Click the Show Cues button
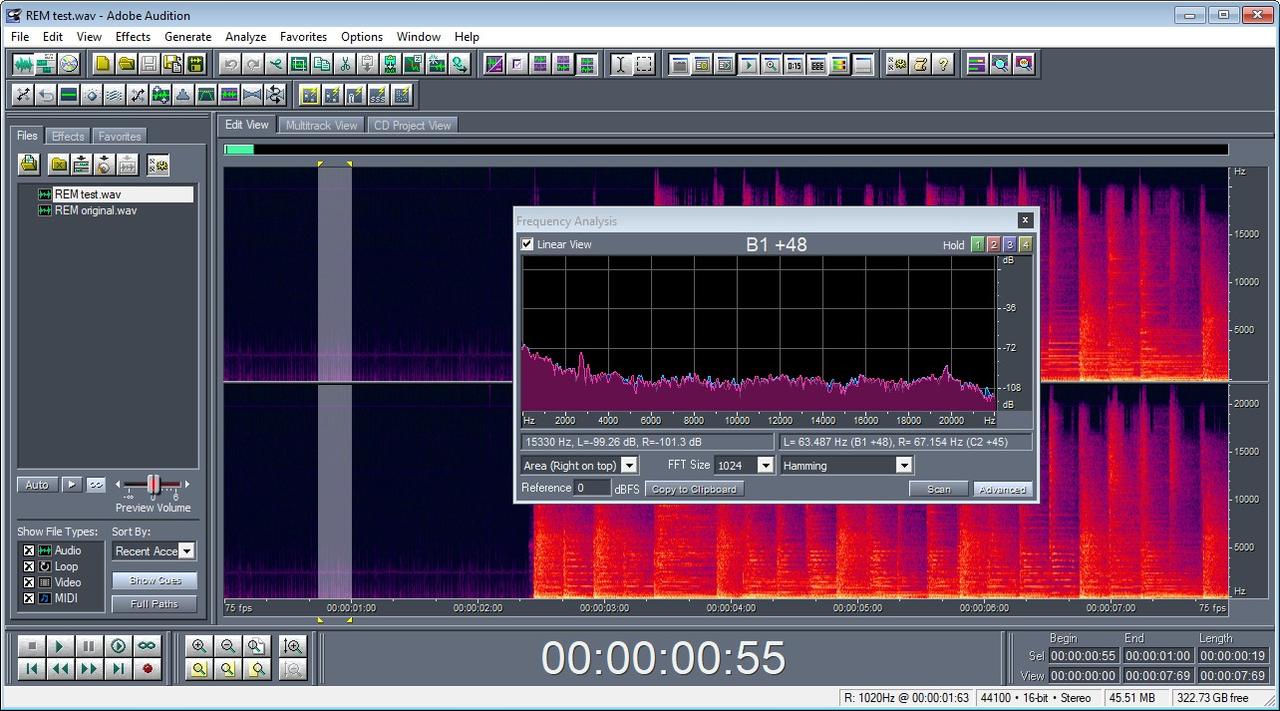1280x711 pixels. point(155,580)
